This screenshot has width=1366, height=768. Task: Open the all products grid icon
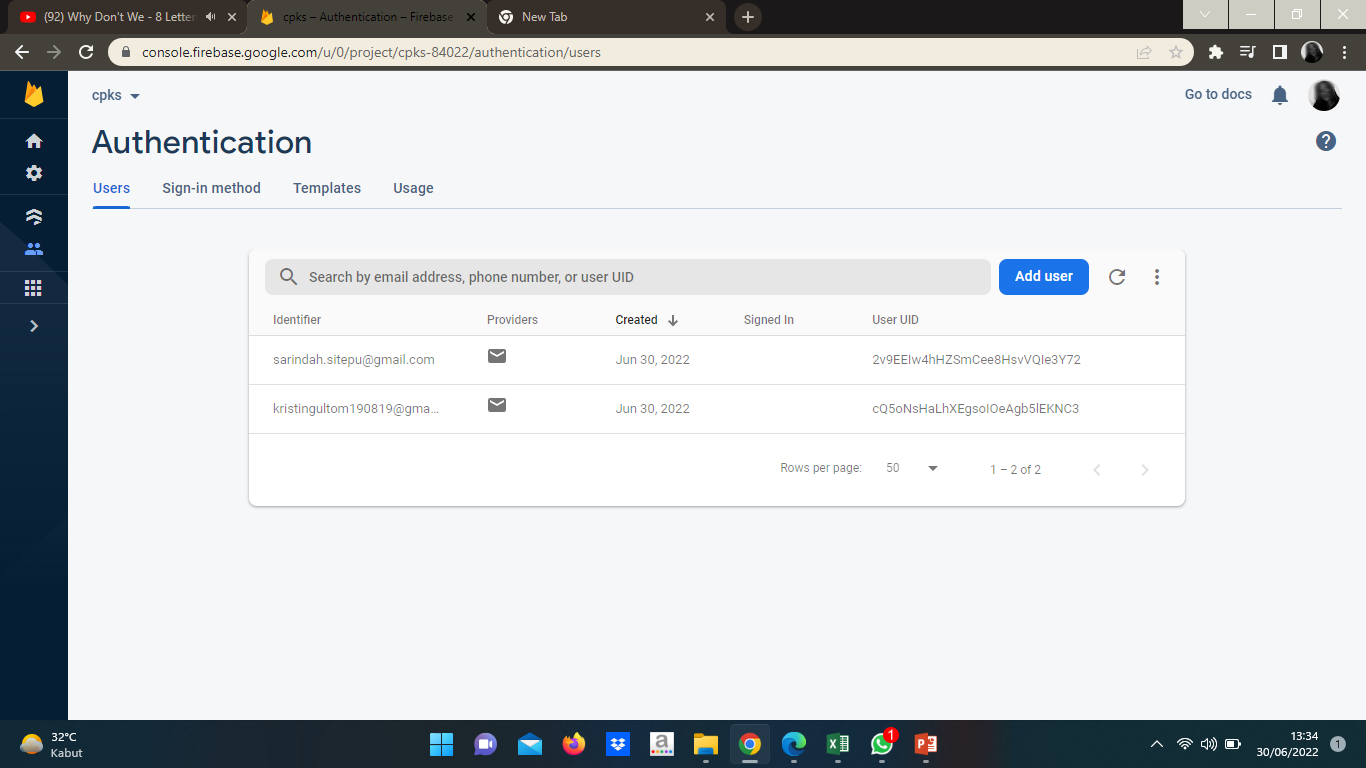tap(34, 288)
